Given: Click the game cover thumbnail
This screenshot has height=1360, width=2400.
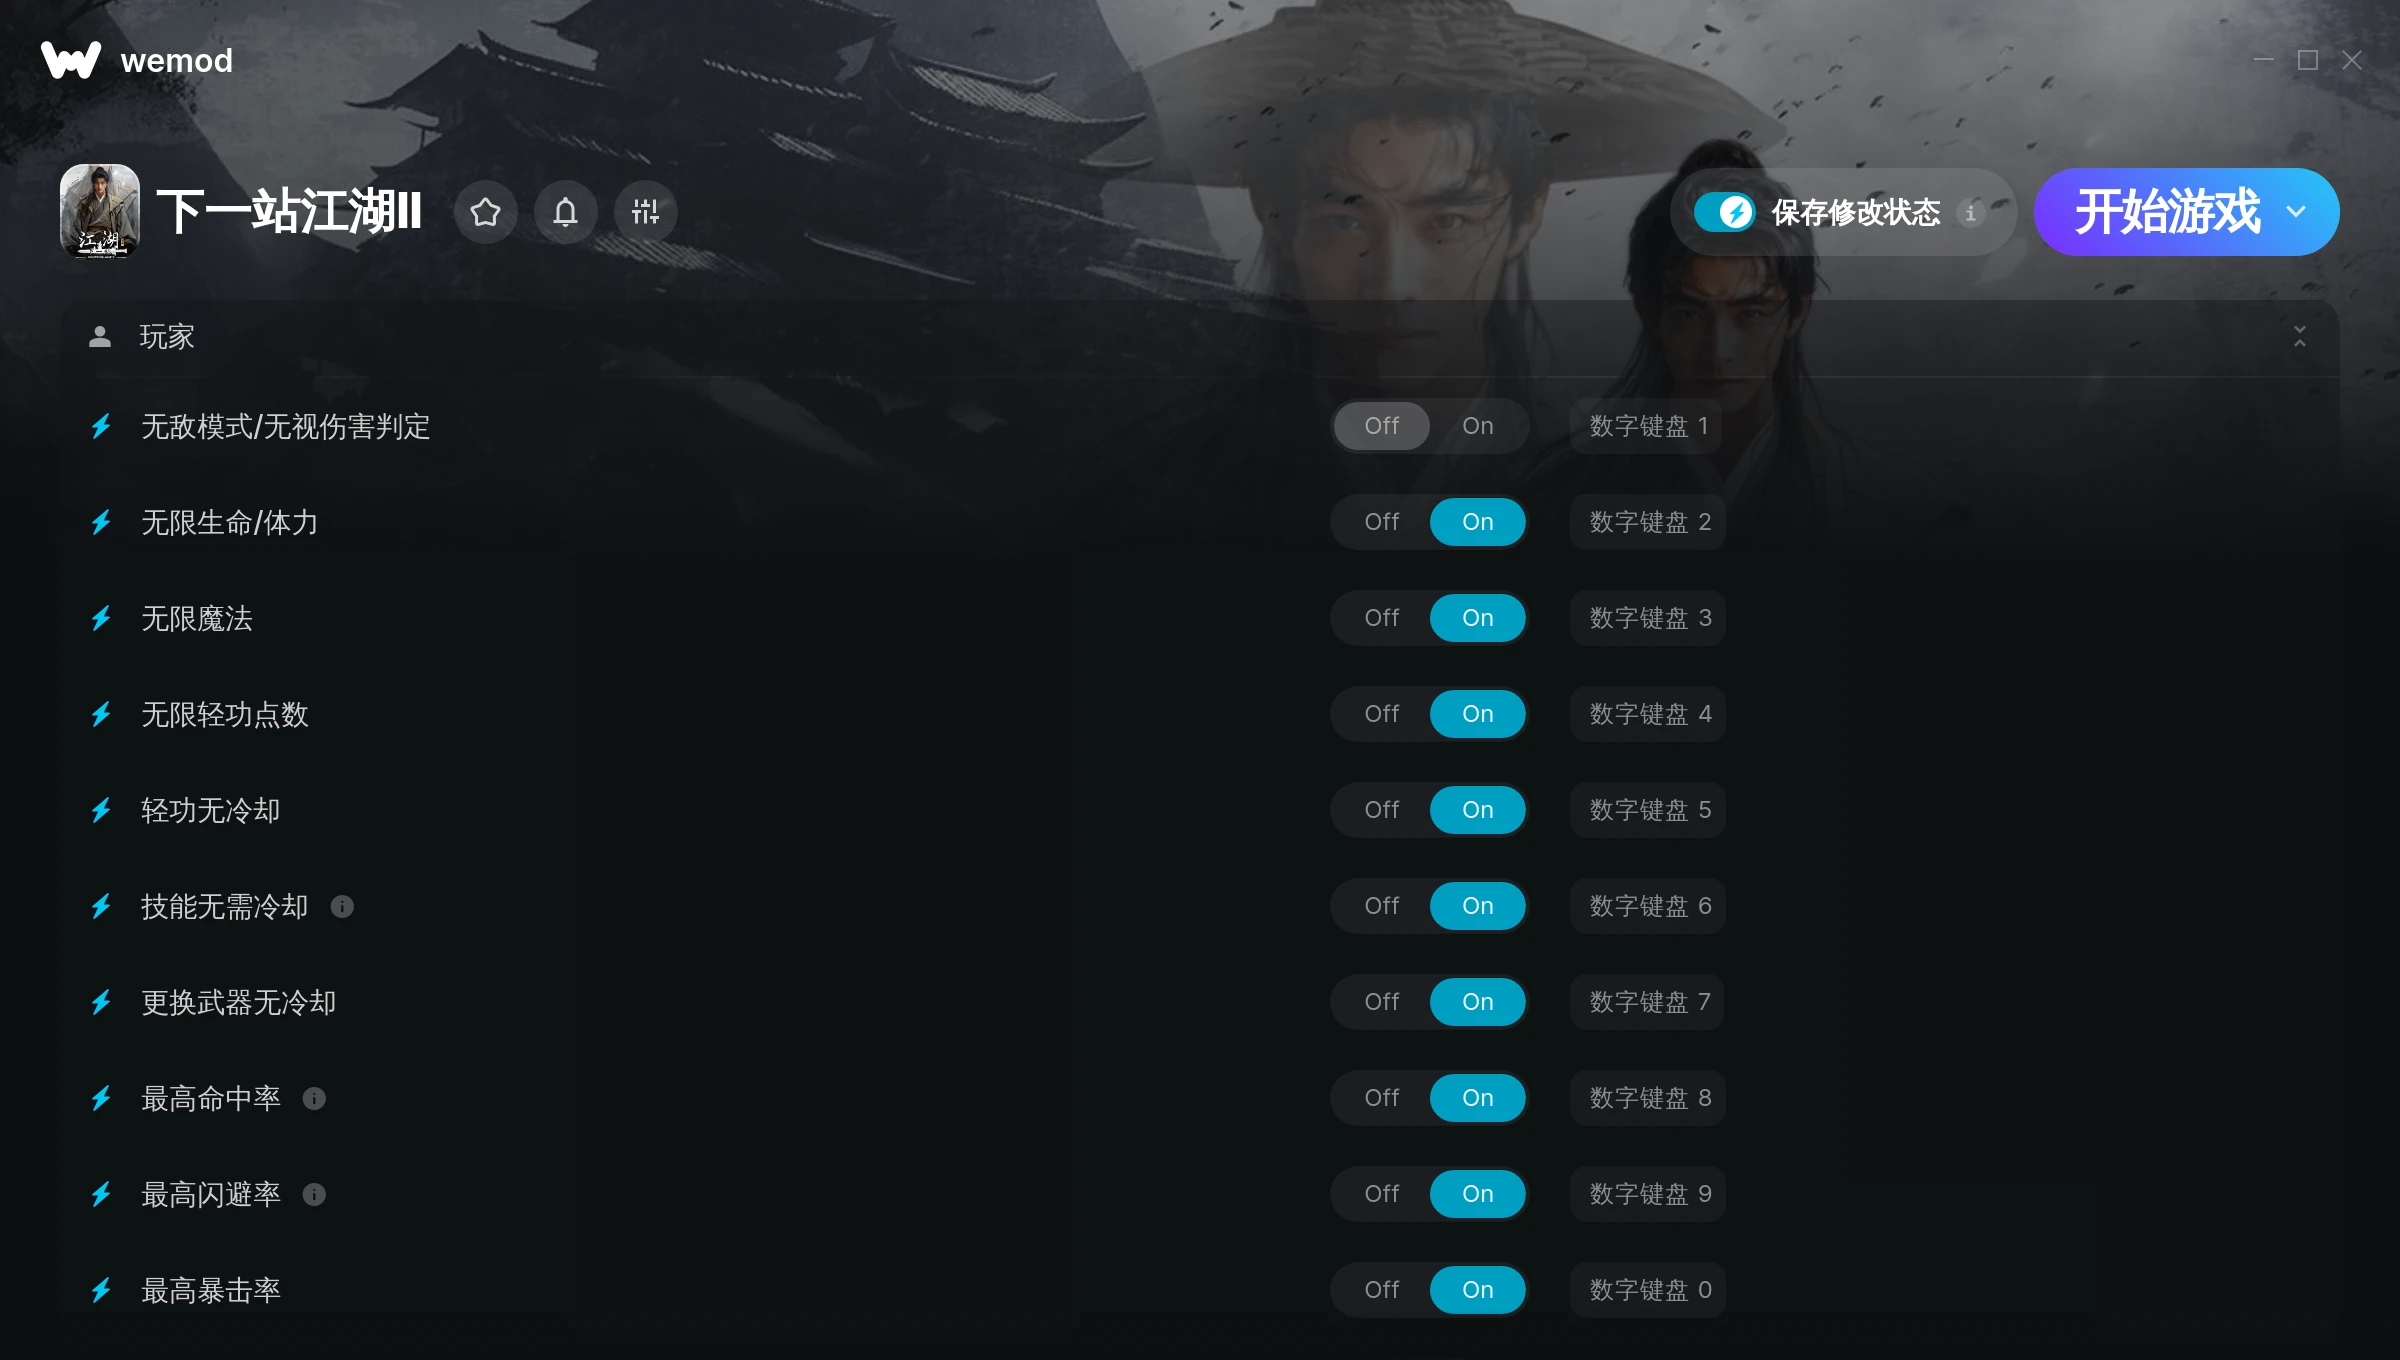Looking at the screenshot, I should pos(100,212).
